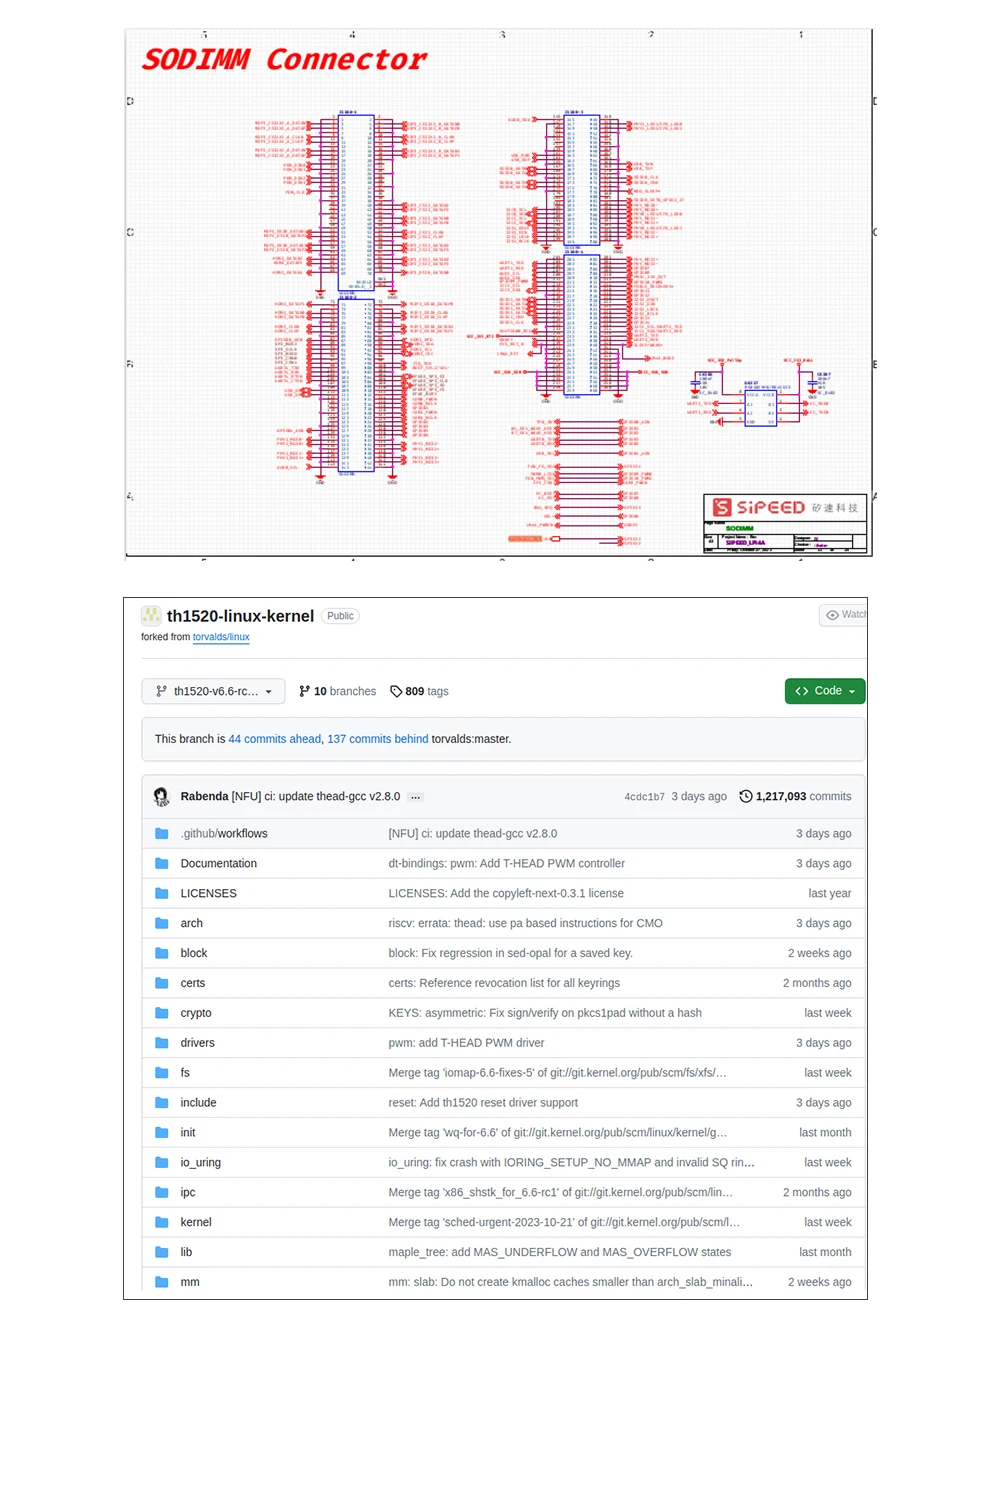Open the io_uring folder entry
1000x1485 pixels.
tap(200, 1162)
